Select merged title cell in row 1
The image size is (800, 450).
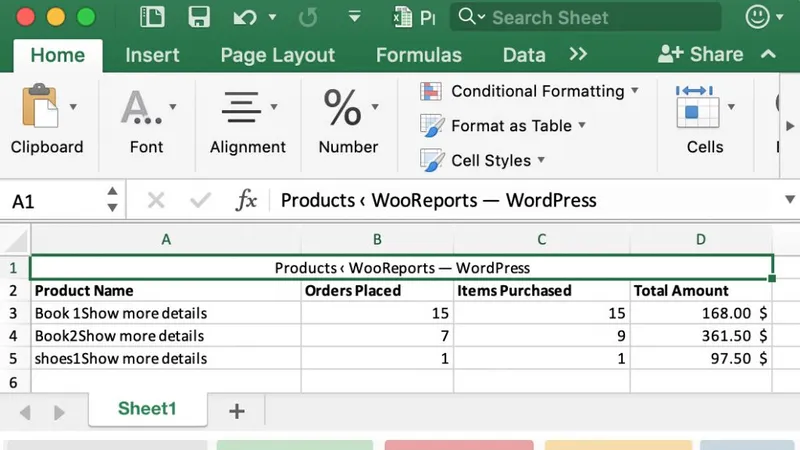pos(402,267)
